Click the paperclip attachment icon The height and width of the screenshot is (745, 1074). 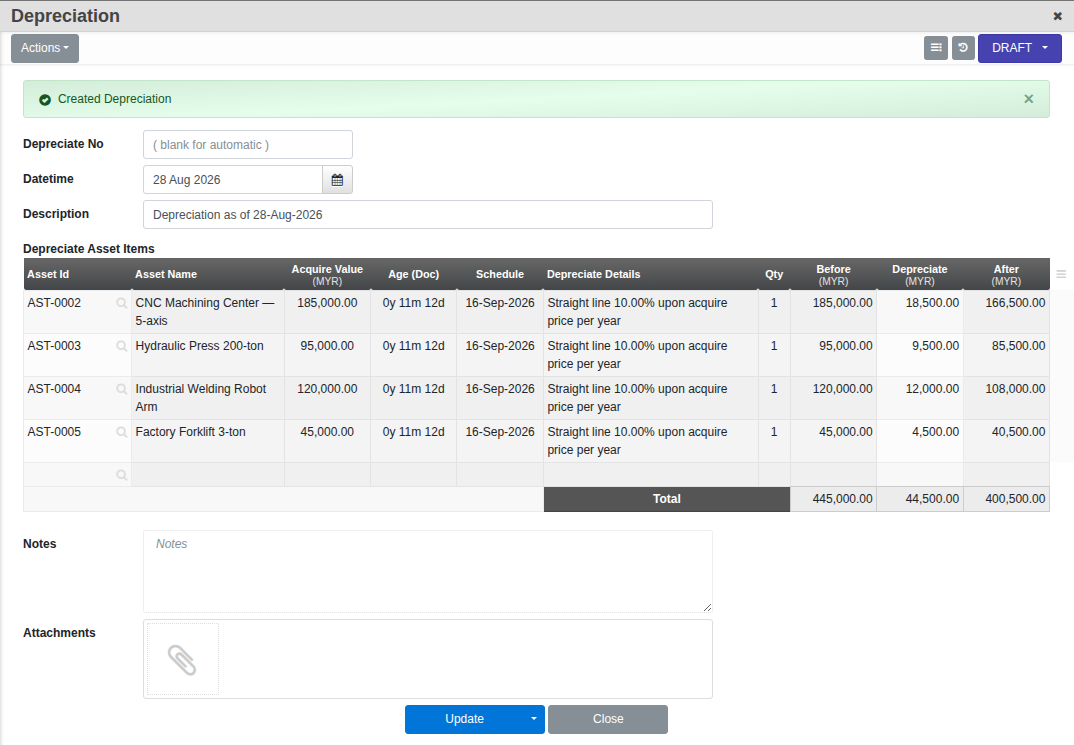(182, 659)
